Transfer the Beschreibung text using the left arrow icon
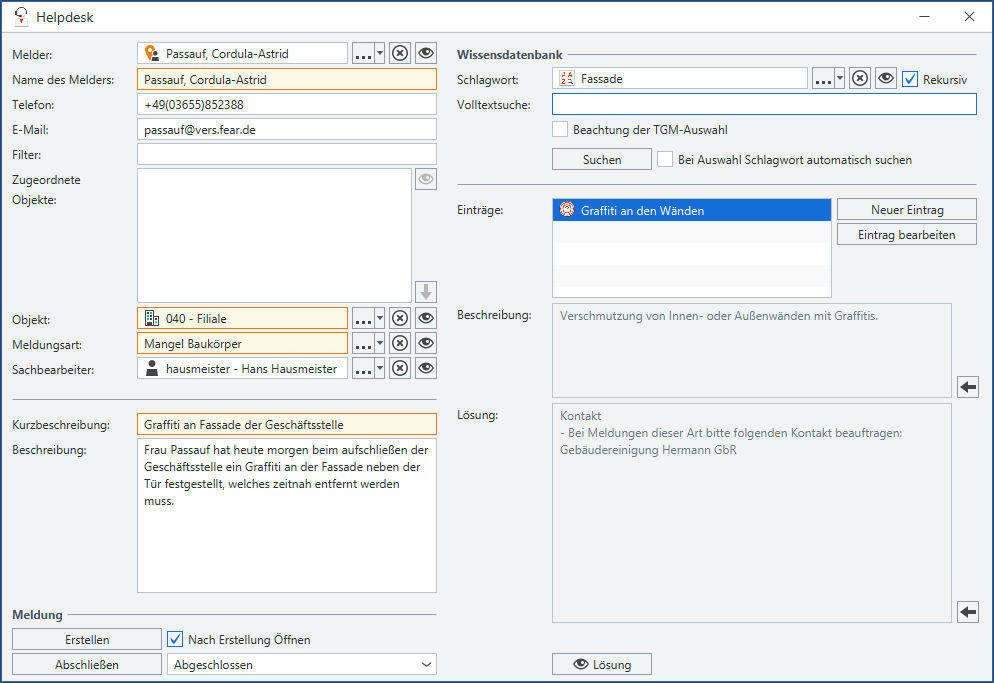Image resolution: width=994 pixels, height=683 pixels. [x=967, y=386]
